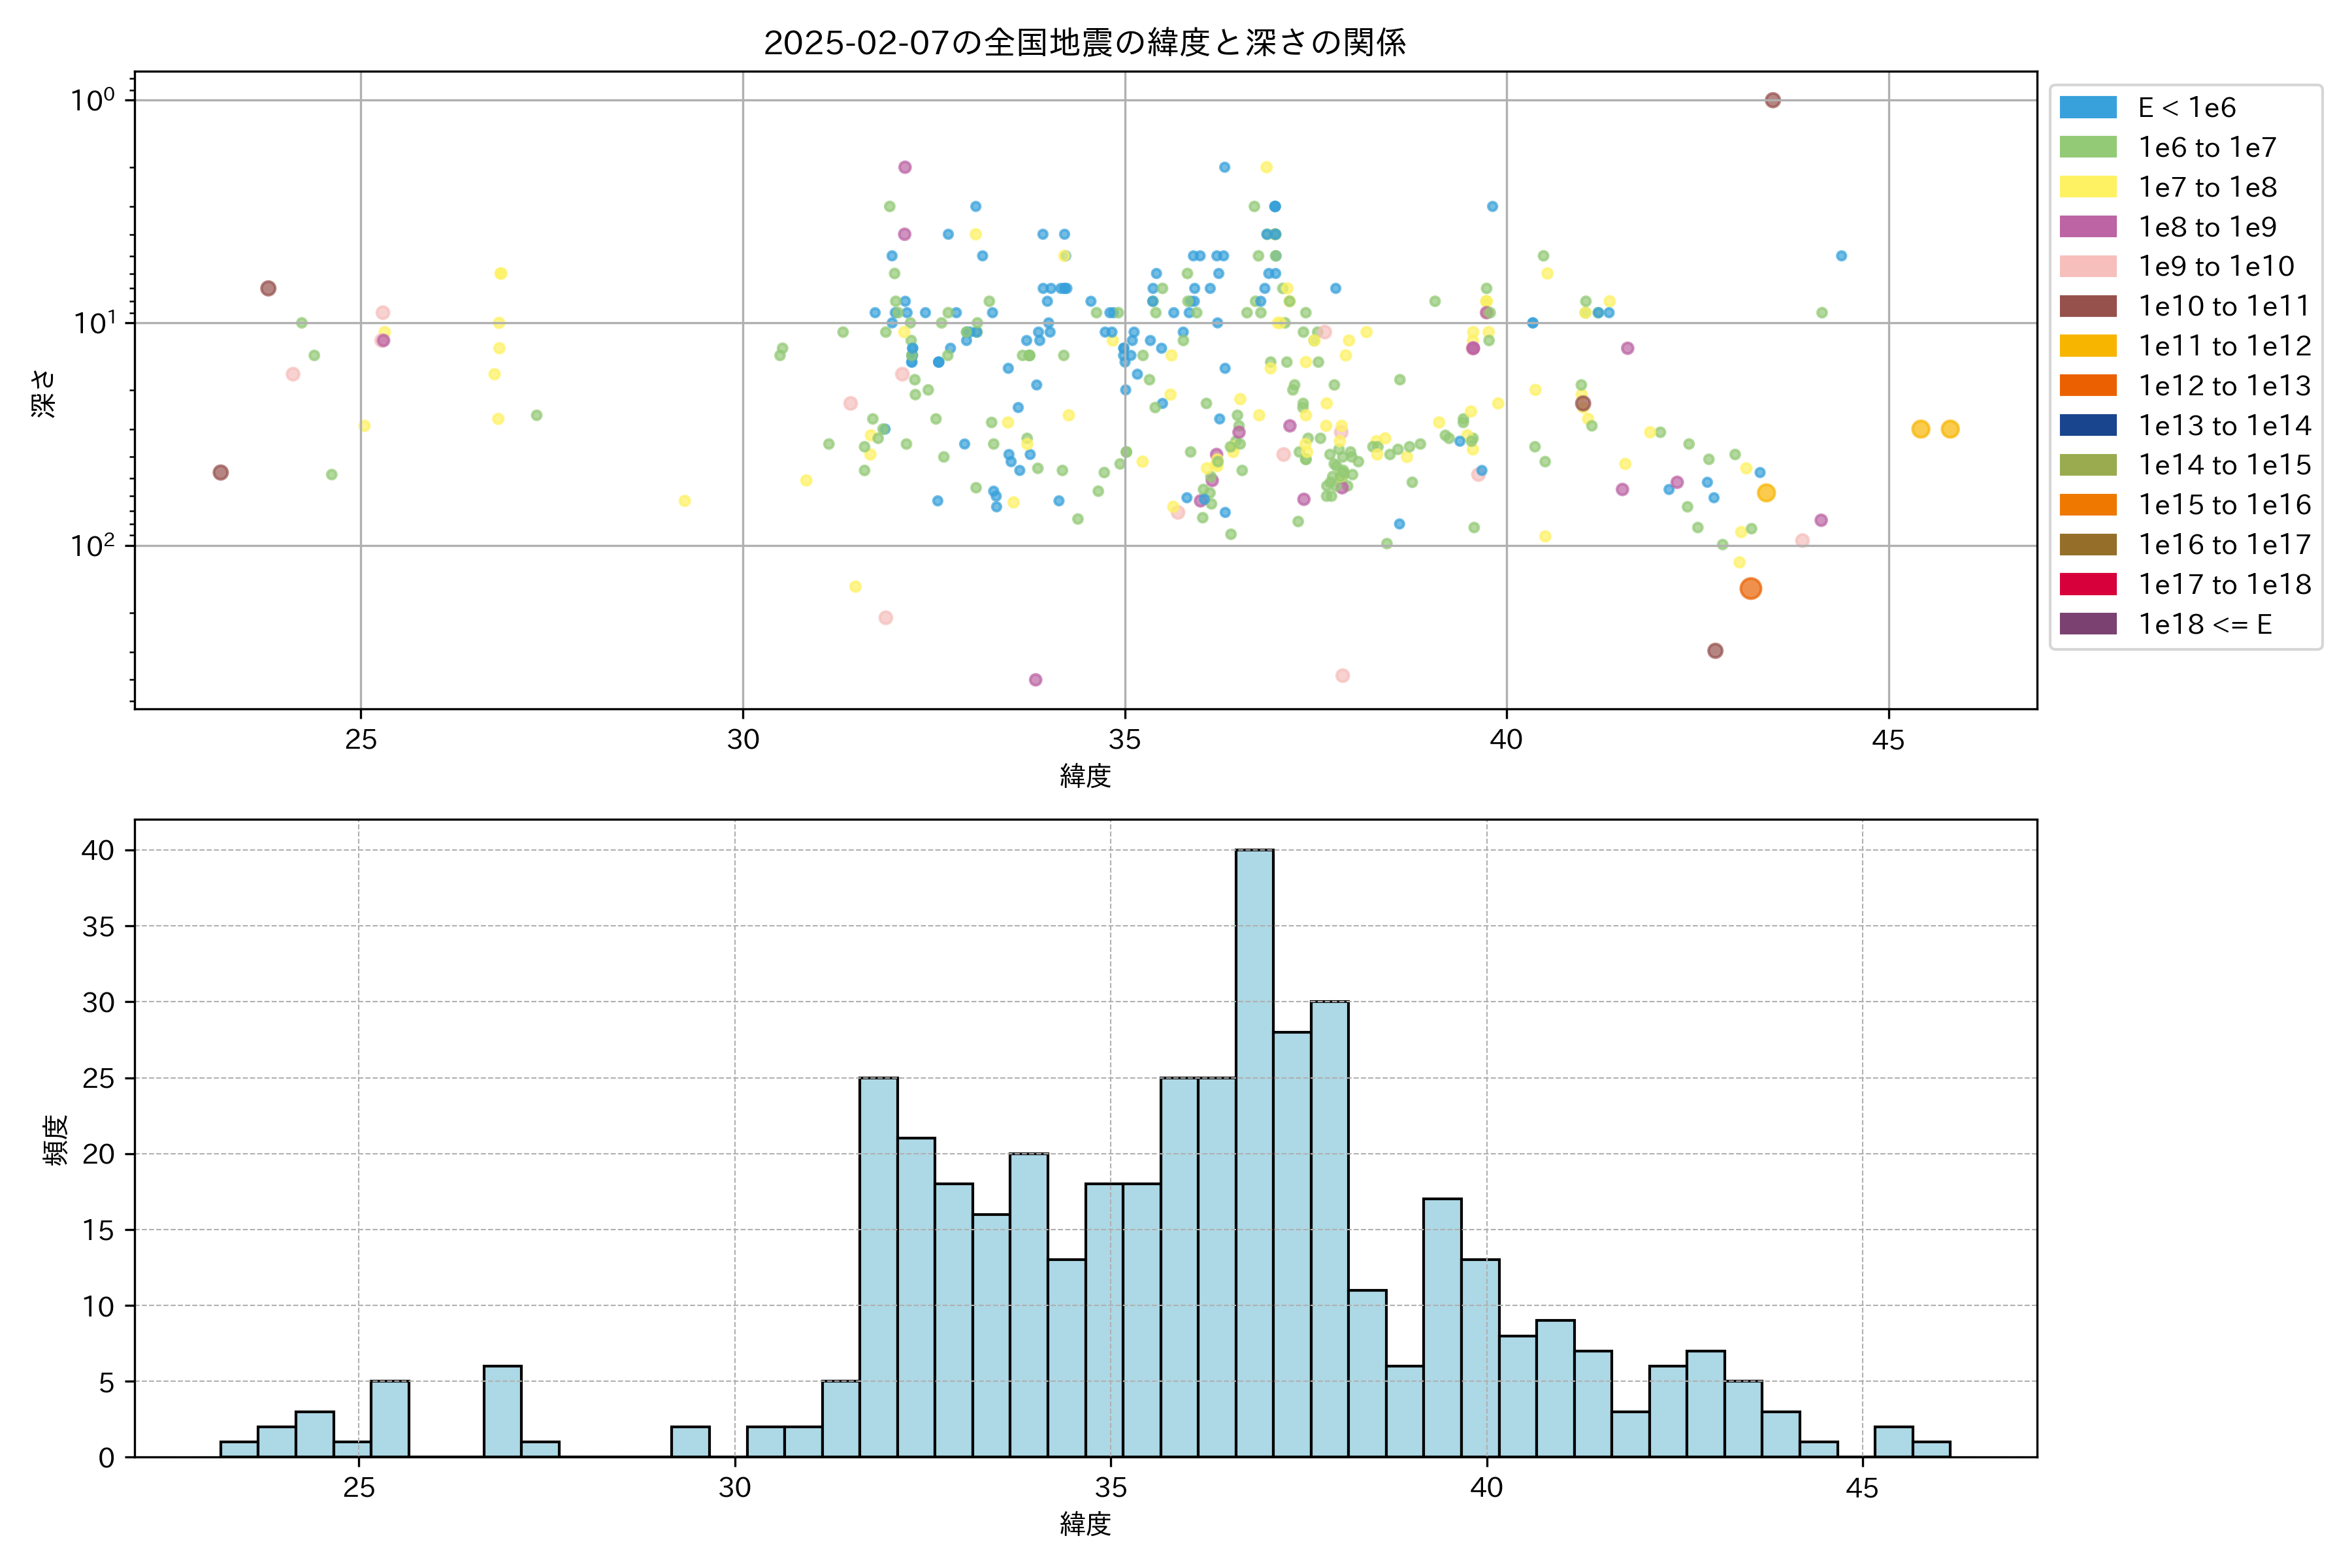
Task: Click the dark blue '1e13 to 1e14' swatch
Action: pyautogui.click(x=2087, y=425)
